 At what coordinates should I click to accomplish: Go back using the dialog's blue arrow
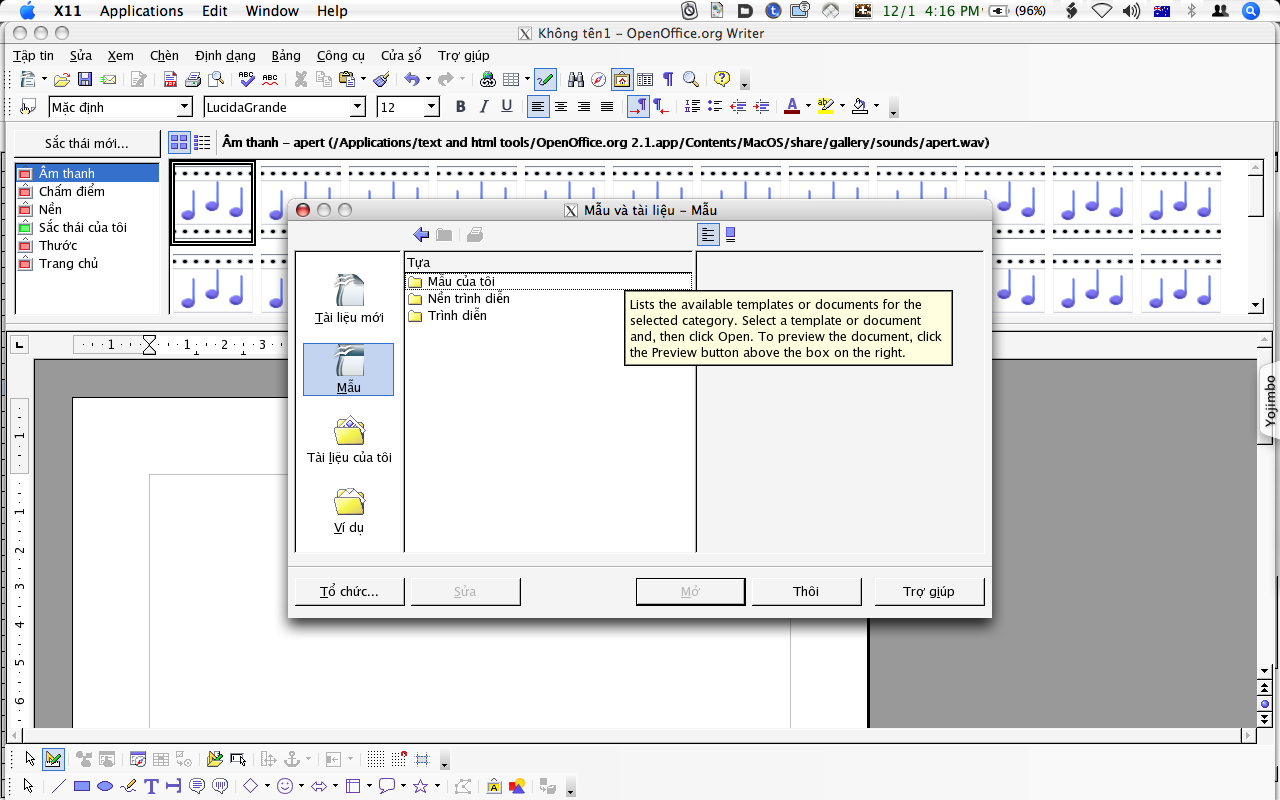(x=421, y=234)
